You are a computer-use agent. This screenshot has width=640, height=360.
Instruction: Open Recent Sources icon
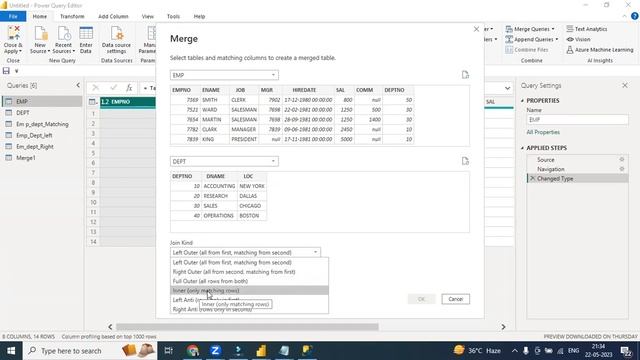coord(64,33)
